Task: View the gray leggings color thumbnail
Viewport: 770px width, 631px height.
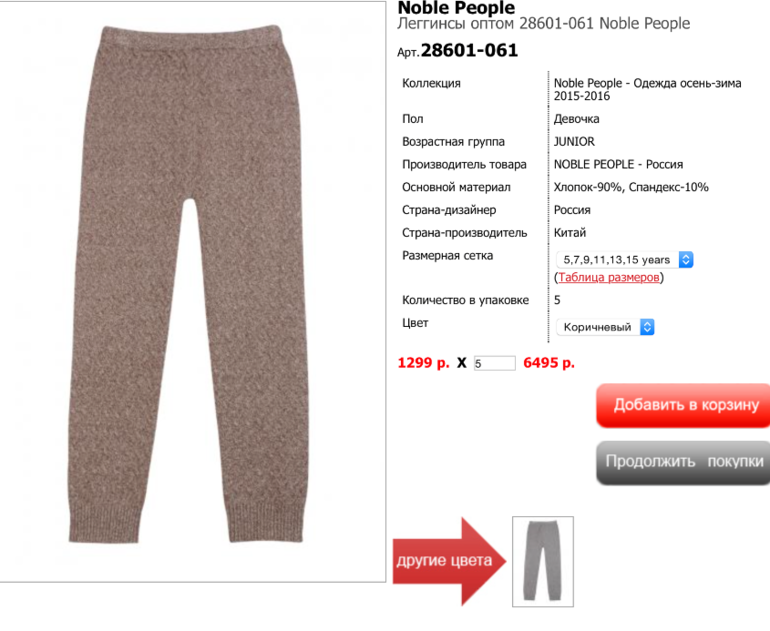Action: point(543,561)
